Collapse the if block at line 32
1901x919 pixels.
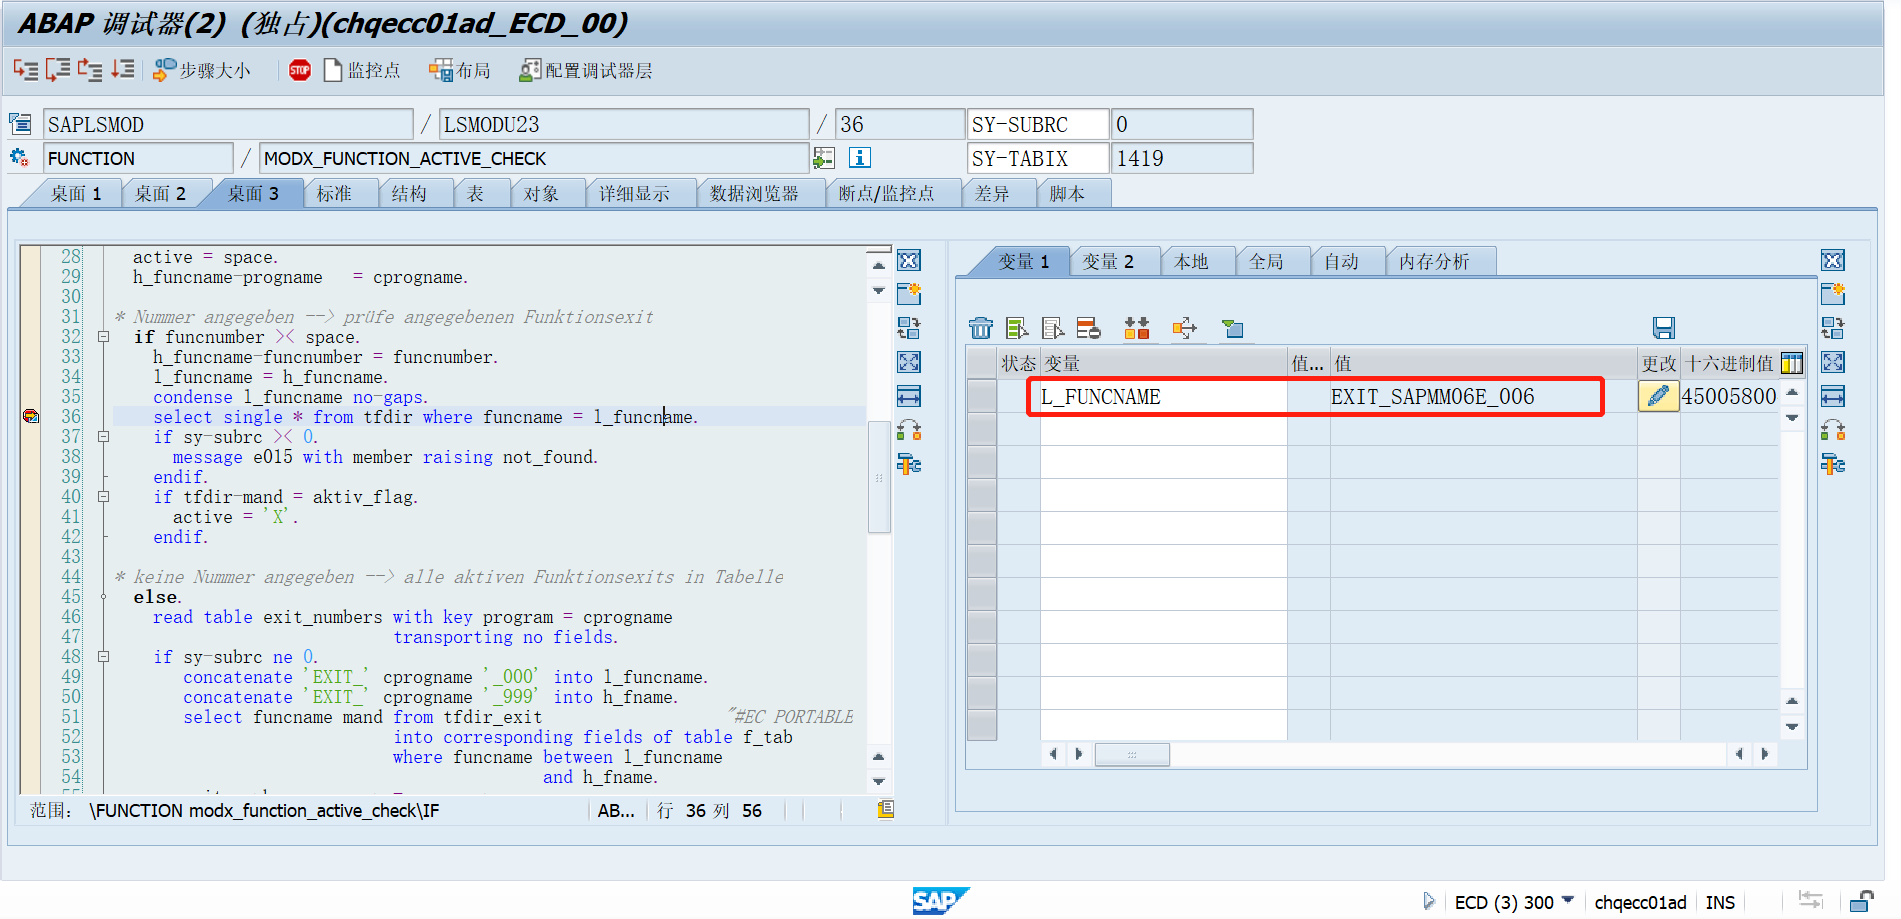point(104,337)
